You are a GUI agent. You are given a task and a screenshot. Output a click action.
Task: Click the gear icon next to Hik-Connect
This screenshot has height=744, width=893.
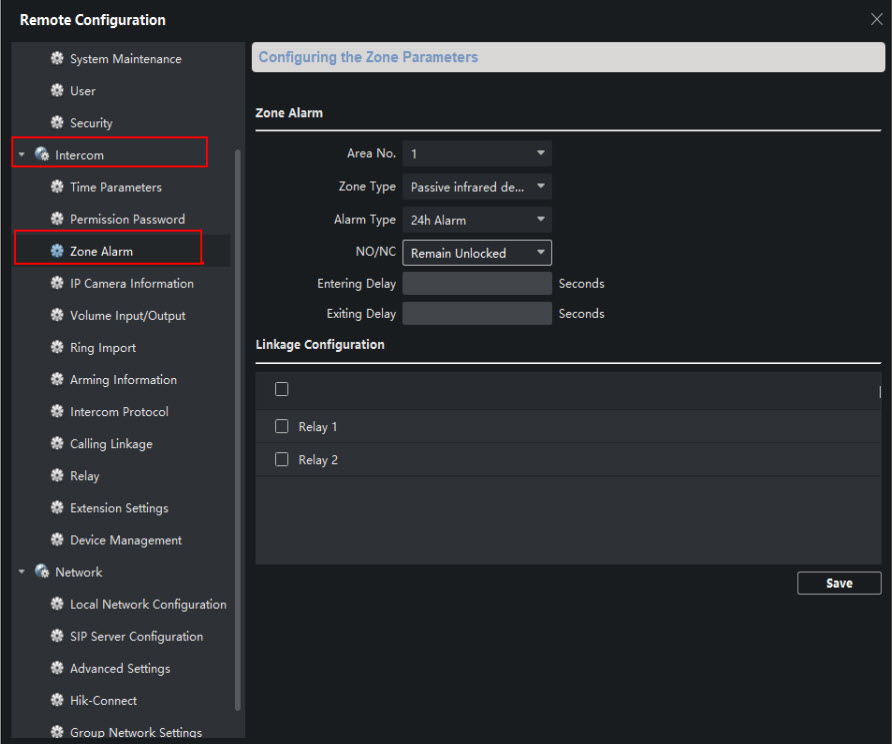click(x=57, y=701)
